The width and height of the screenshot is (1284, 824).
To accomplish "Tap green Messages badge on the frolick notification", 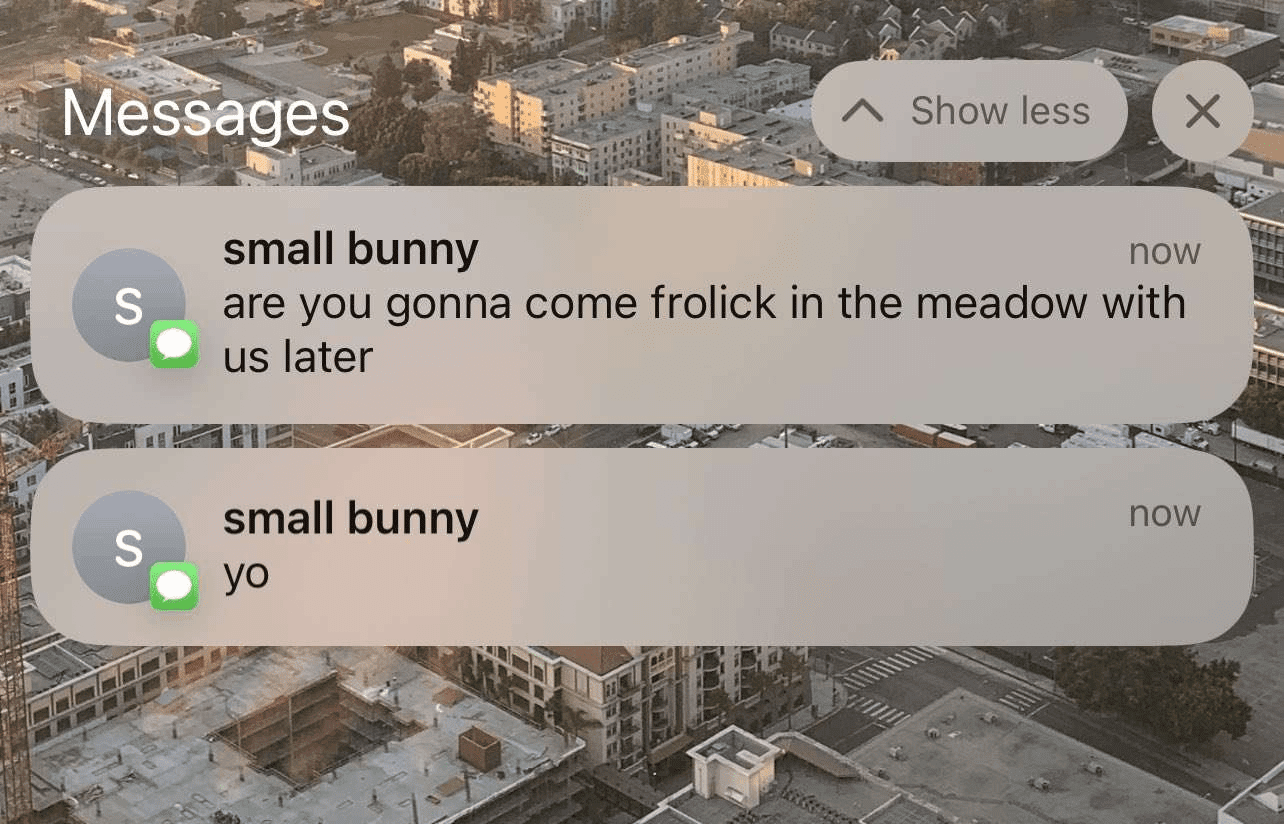I will point(174,345).
